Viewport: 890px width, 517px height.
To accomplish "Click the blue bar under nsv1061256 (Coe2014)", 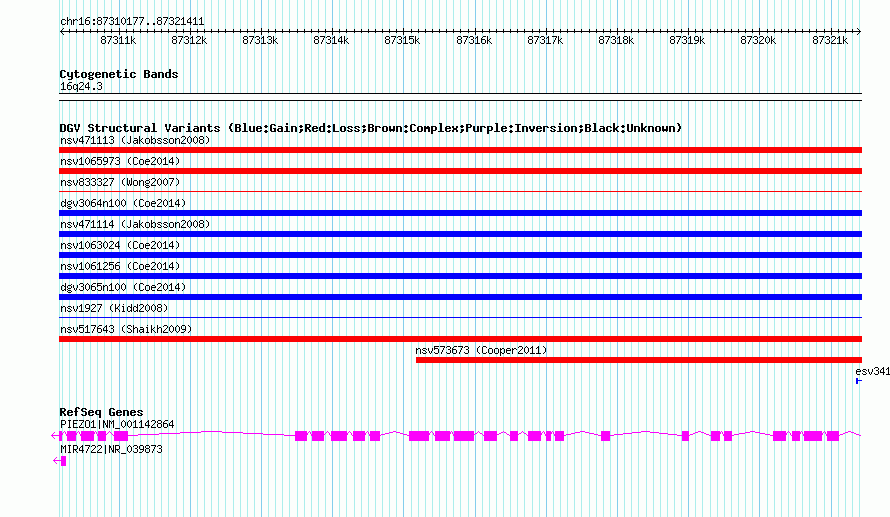I will click(460, 276).
